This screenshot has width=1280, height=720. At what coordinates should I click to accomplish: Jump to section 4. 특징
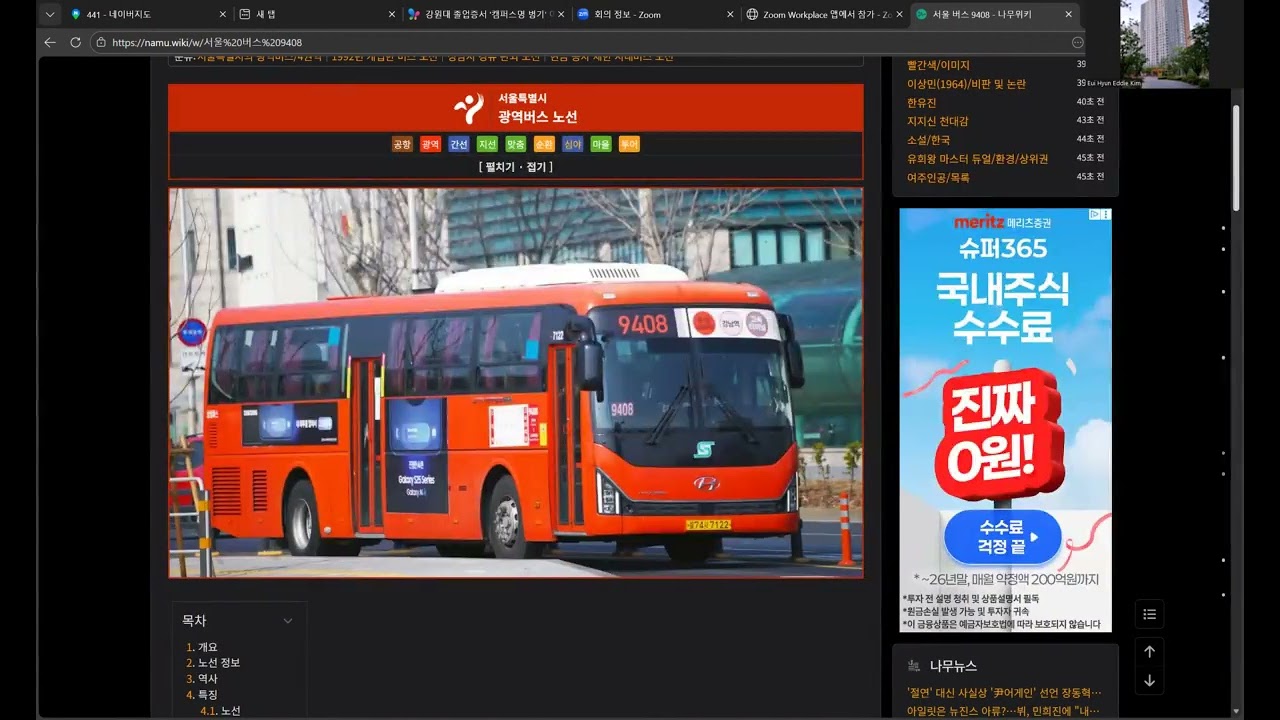point(201,695)
